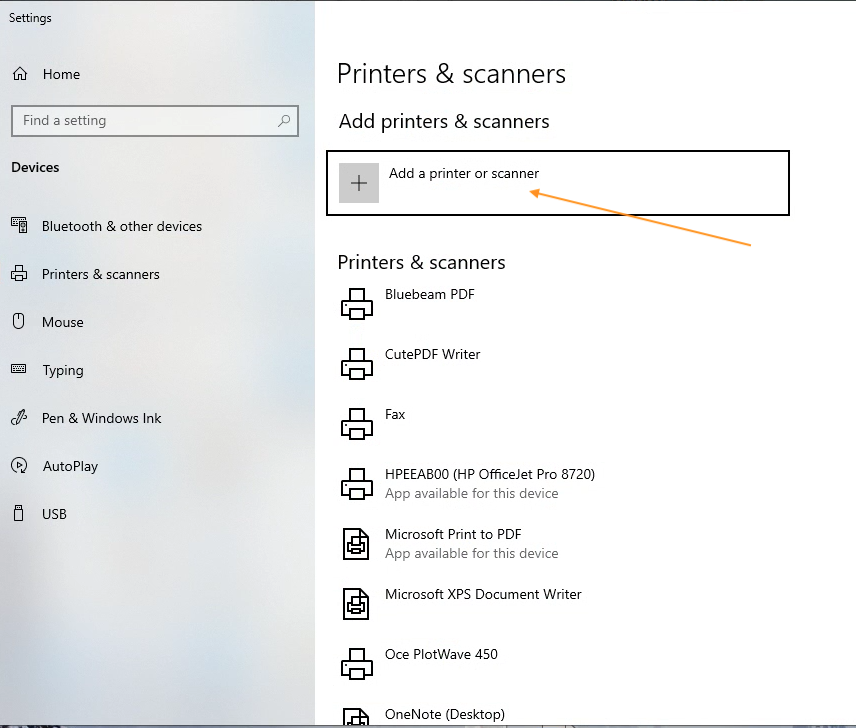Click the USB icon in the sidebar
Image resolution: width=856 pixels, height=728 pixels.
click(19, 514)
